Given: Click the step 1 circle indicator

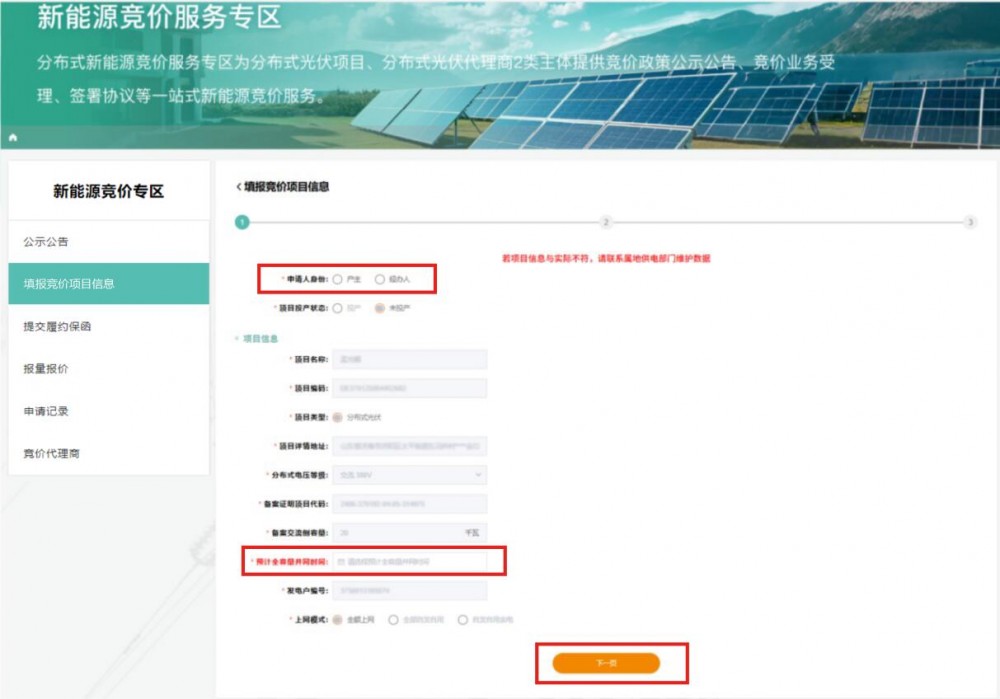Looking at the screenshot, I should tap(242, 222).
